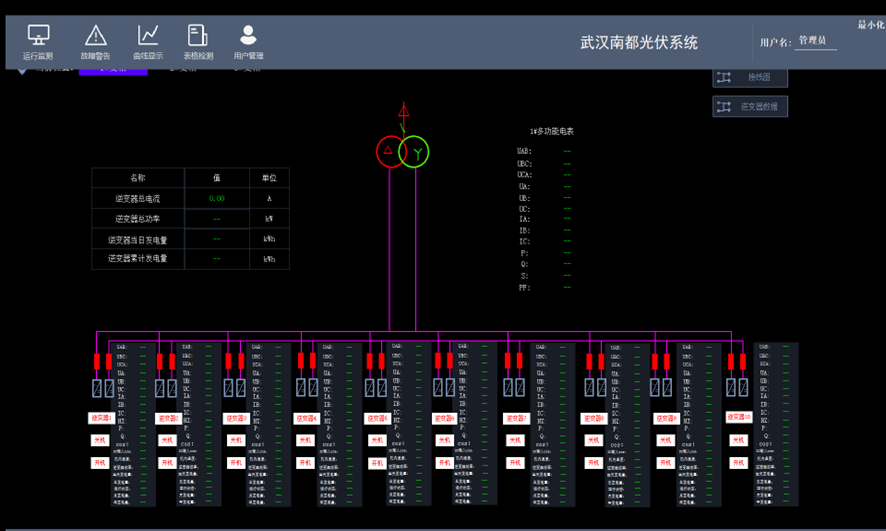886x531 pixels.
Task: Start inverter 1 with 开机
Action: tap(100, 463)
